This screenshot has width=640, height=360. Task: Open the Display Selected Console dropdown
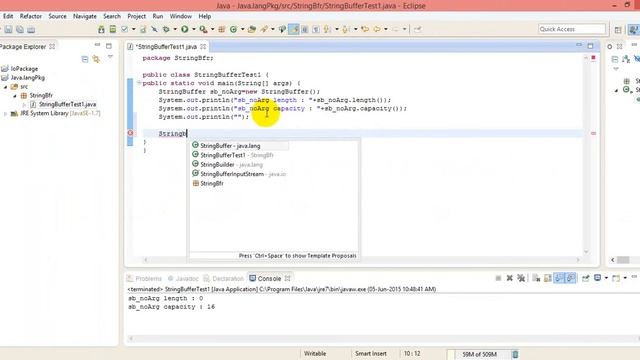click(606, 278)
